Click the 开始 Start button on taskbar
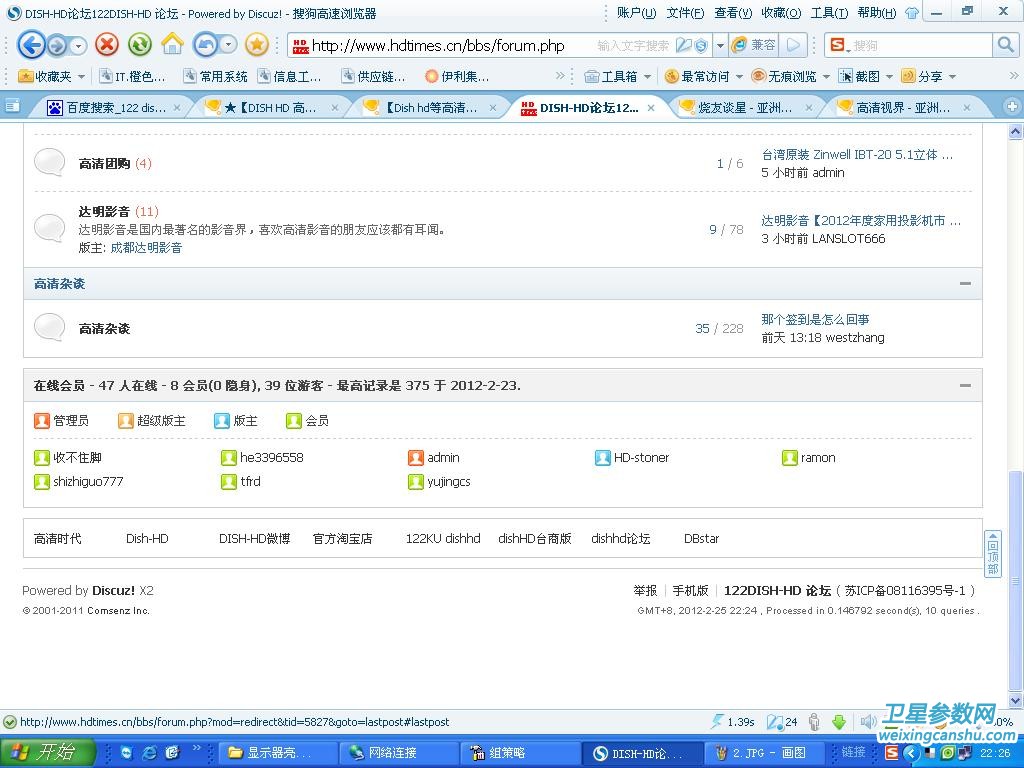The image size is (1024, 768). click(47, 753)
